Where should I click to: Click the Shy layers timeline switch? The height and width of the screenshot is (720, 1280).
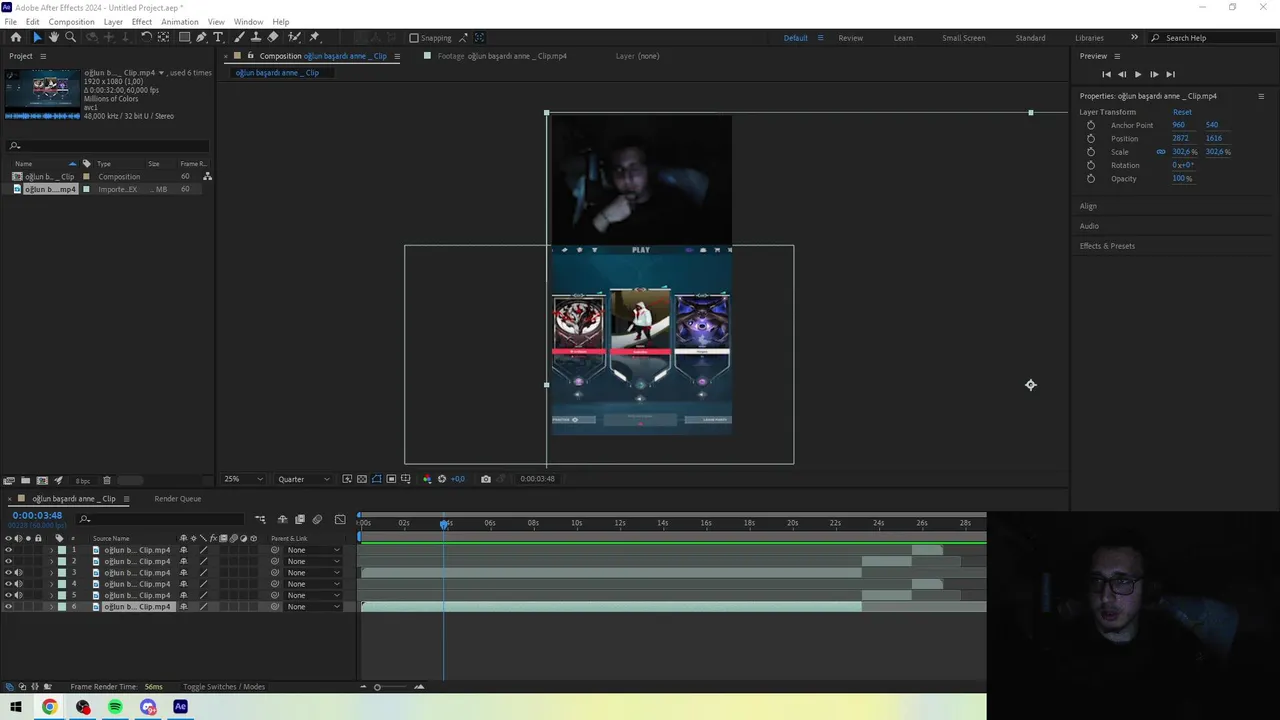pyautogui.click(x=282, y=519)
